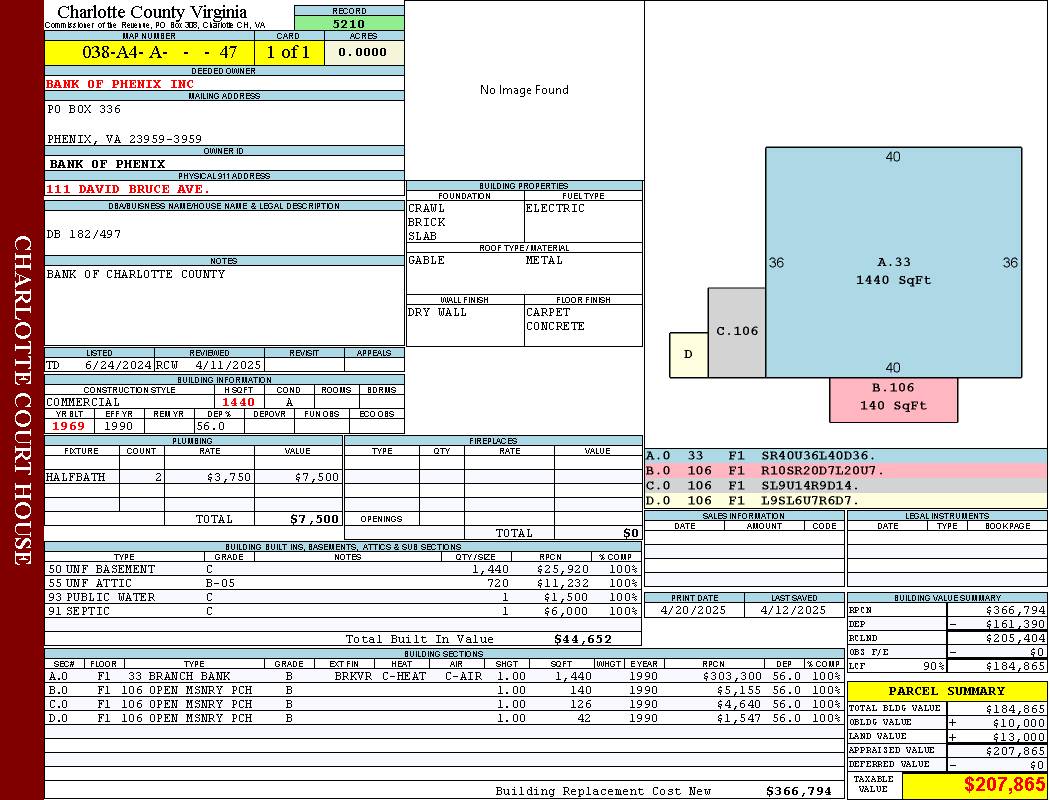Screen dimensions: 1050x800
Task: Select the PARCEL SUMMARY yellow header
Action: (x=946, y=691)
